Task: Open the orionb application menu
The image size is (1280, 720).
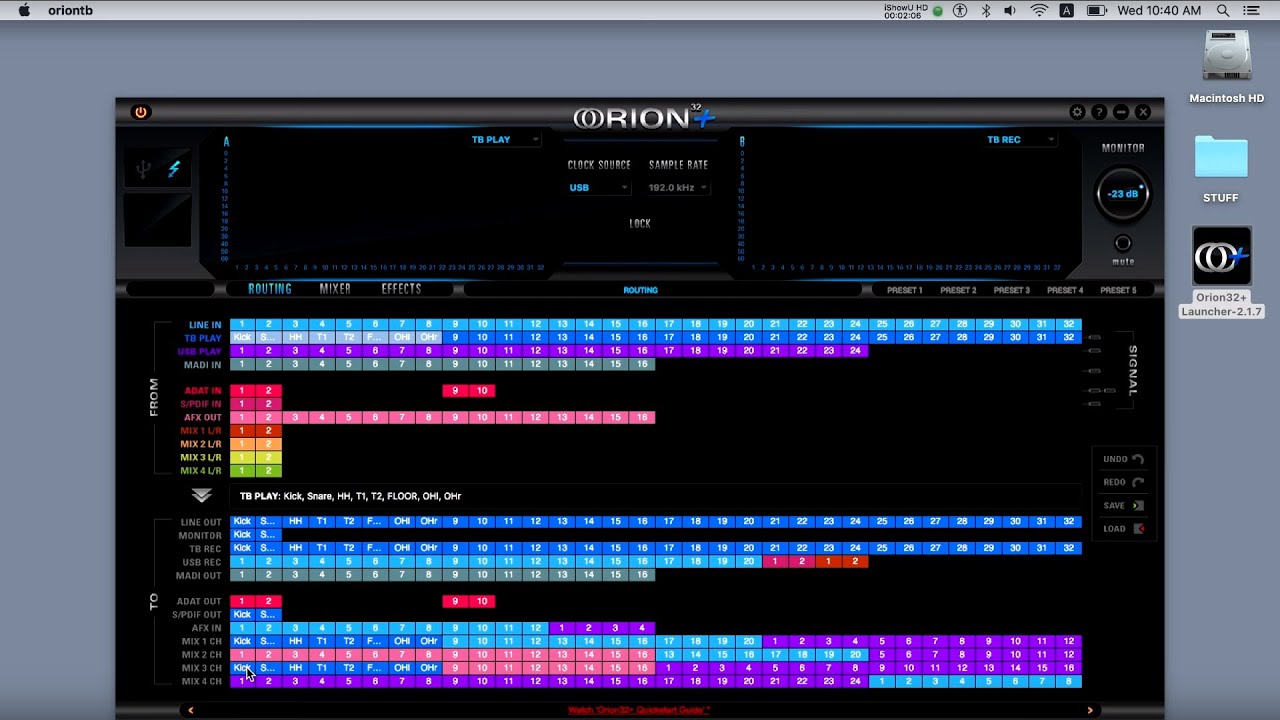Action: click(x=70, y=10)
